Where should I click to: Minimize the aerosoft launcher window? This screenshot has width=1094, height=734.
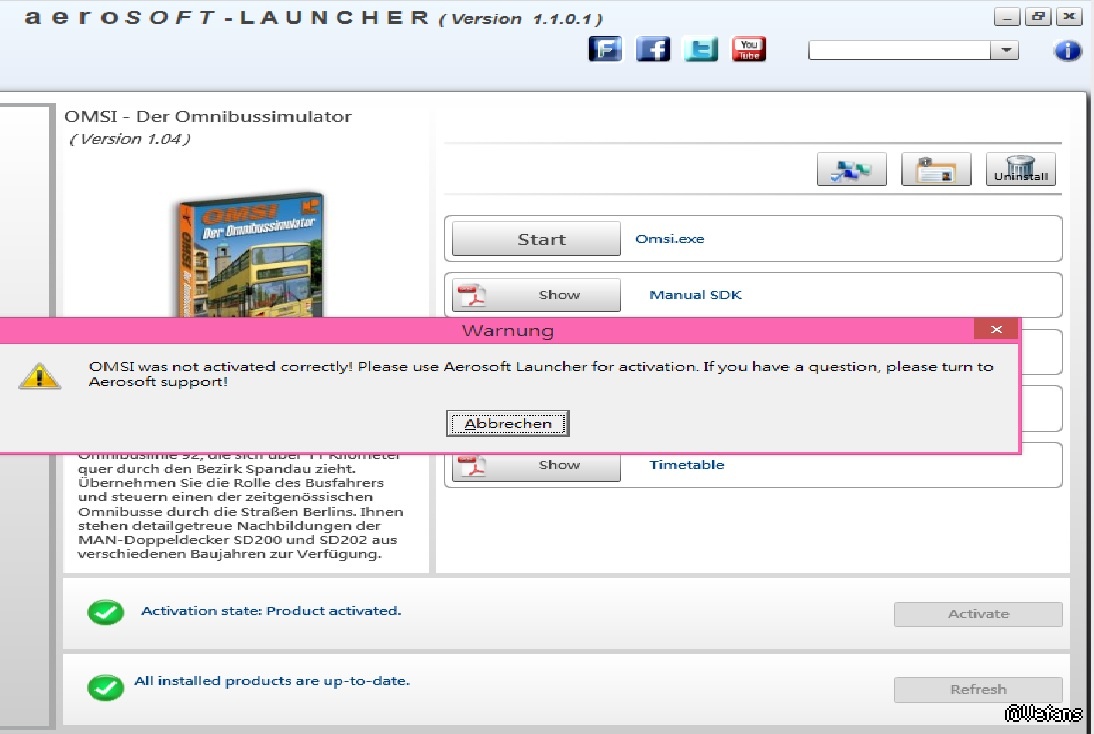click(x=1007, y=17)
